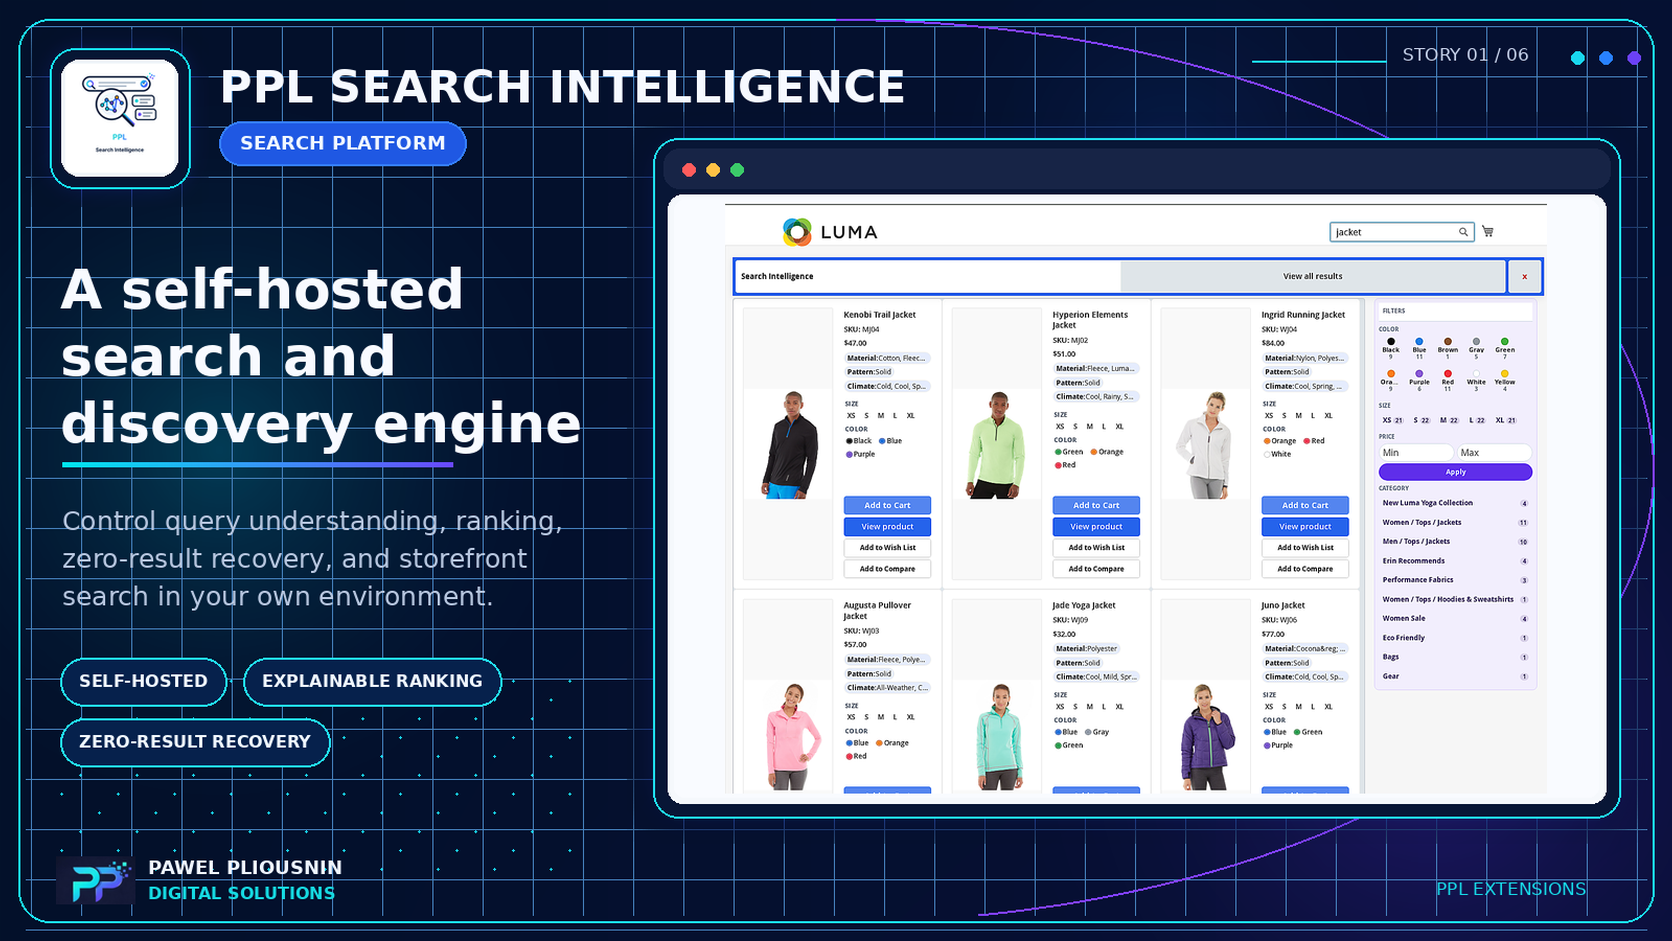1672x941 pixels.
Task: Select M size filter with count 22
Action: click(x=1449, y=420)
